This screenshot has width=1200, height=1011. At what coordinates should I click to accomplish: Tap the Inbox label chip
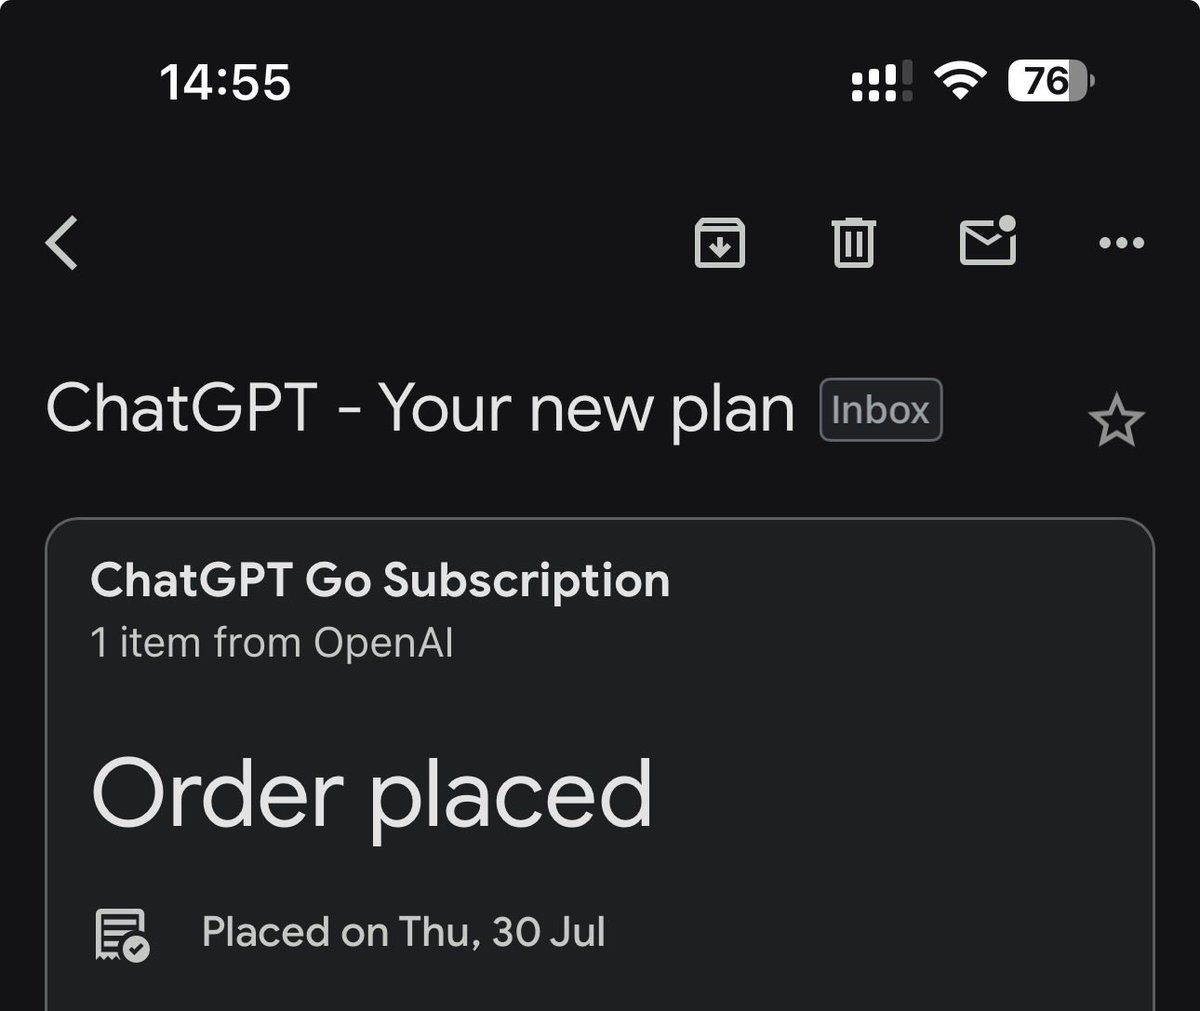tap(881, 410)
